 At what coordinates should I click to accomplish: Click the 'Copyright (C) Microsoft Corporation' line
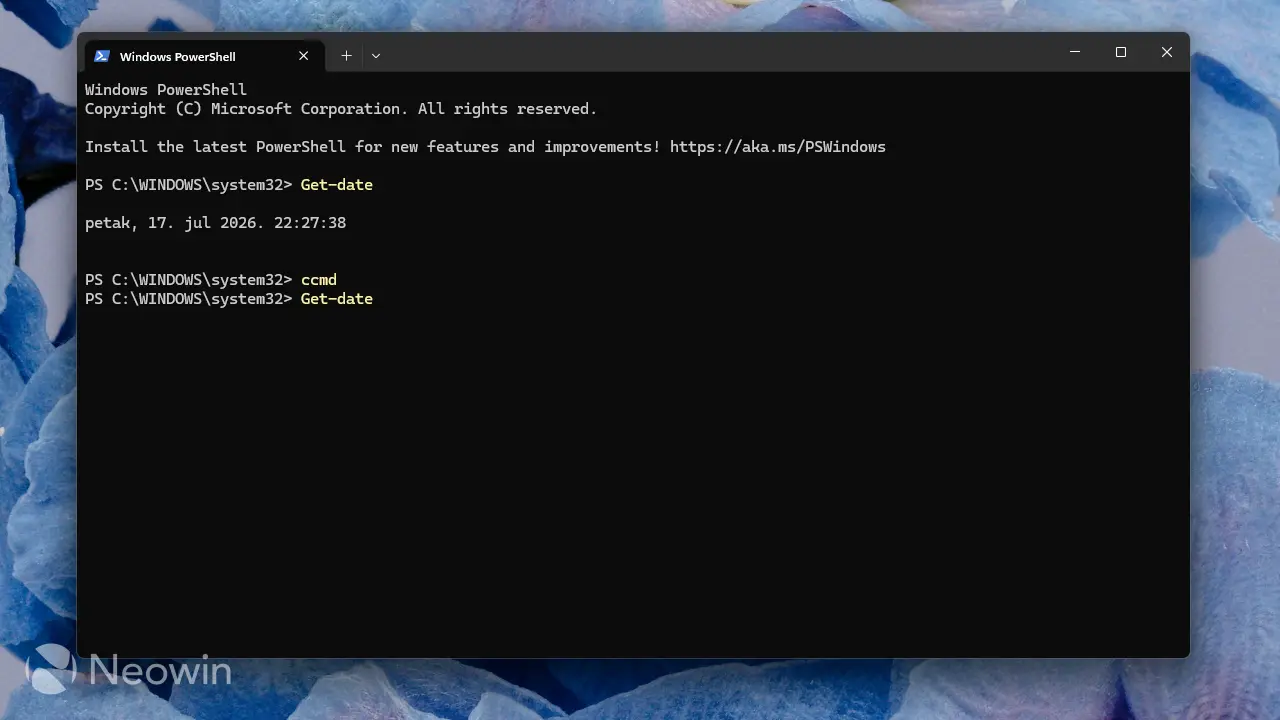click(341, 109)
